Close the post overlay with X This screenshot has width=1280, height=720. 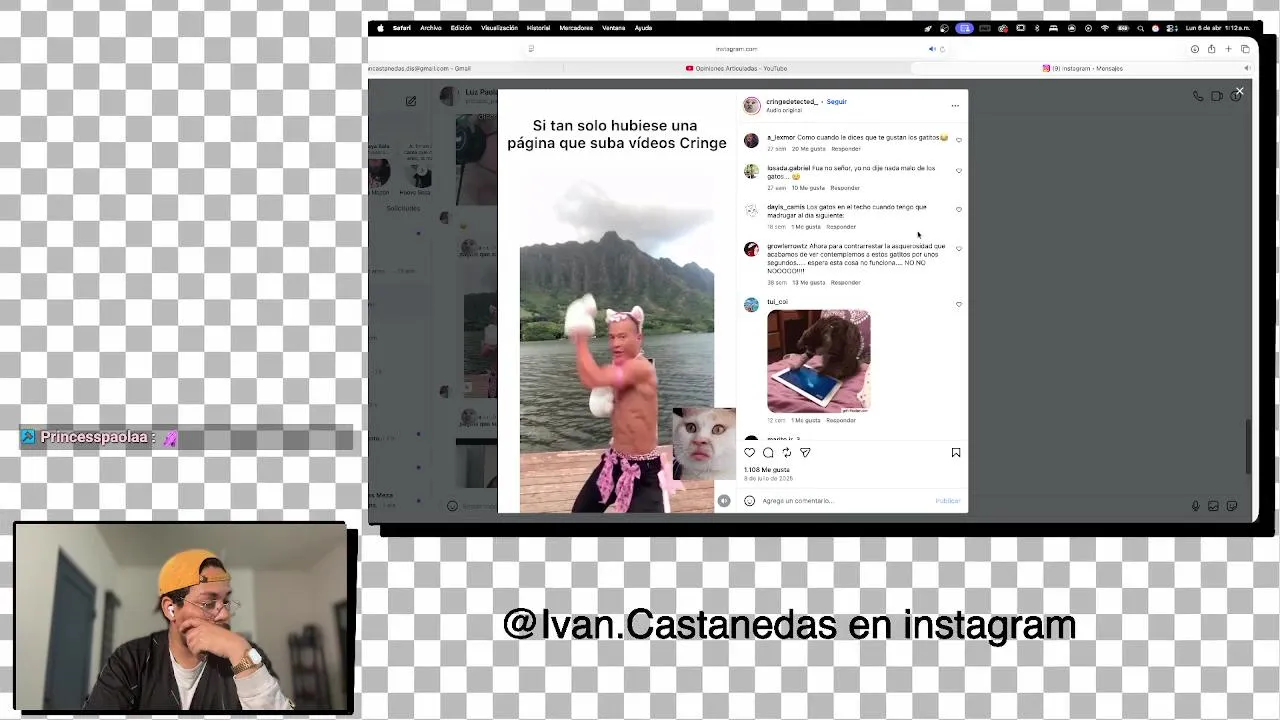tap(1239, 91)
